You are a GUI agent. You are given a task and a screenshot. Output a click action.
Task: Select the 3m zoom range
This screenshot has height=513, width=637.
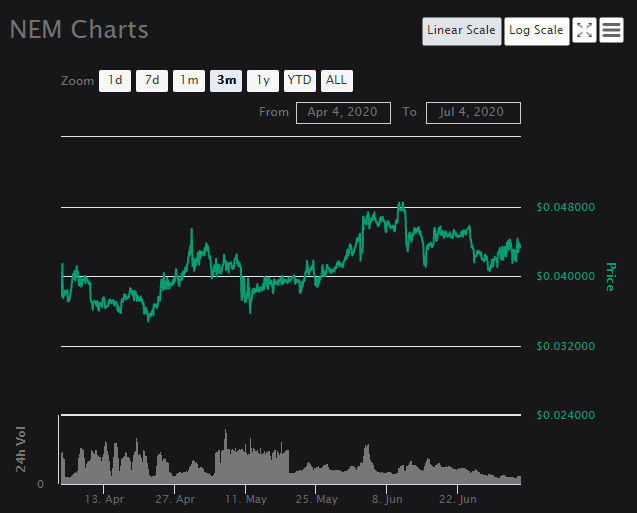[x=226, y=81]
